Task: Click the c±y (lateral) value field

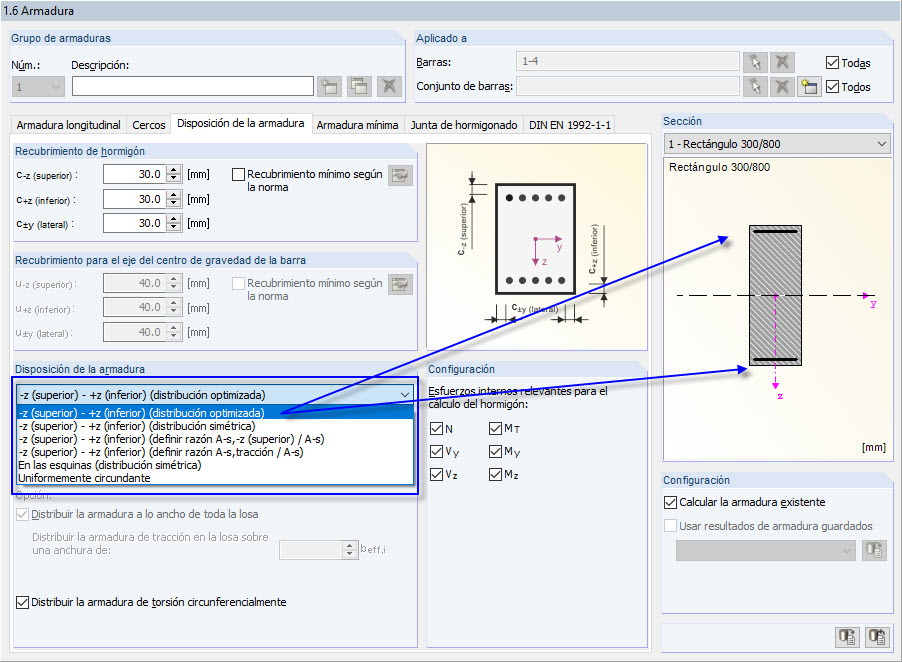Action: [135, 223]
